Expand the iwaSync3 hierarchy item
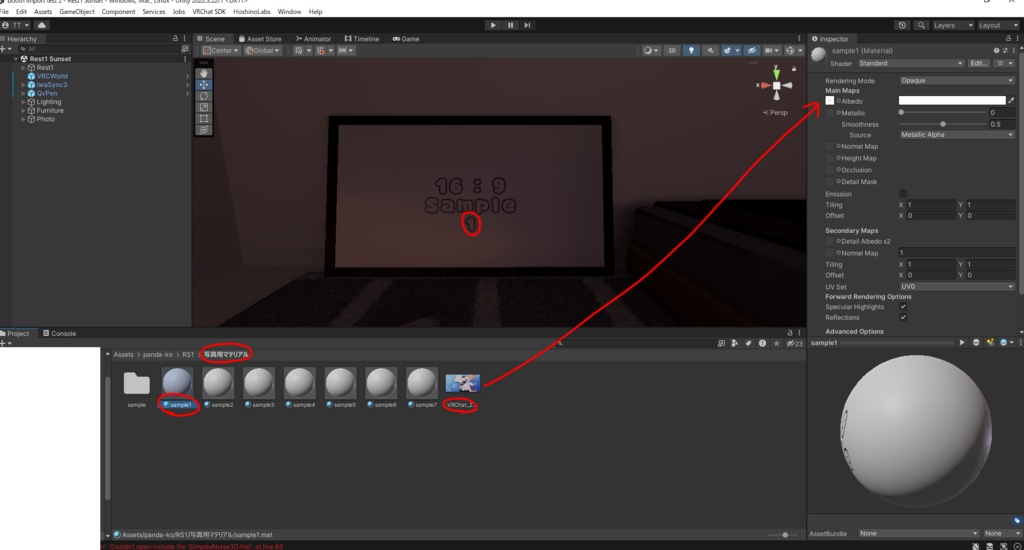 (x=24, y=85)
